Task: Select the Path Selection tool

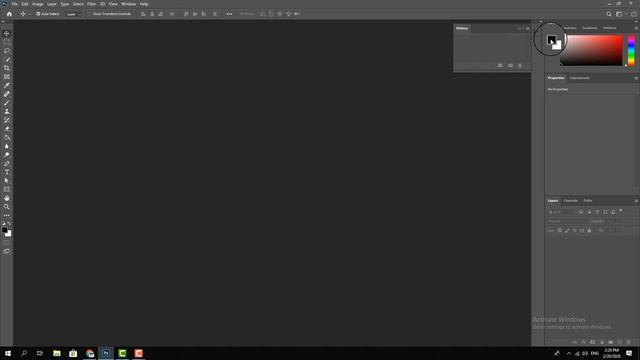Action: pos(7,181)
